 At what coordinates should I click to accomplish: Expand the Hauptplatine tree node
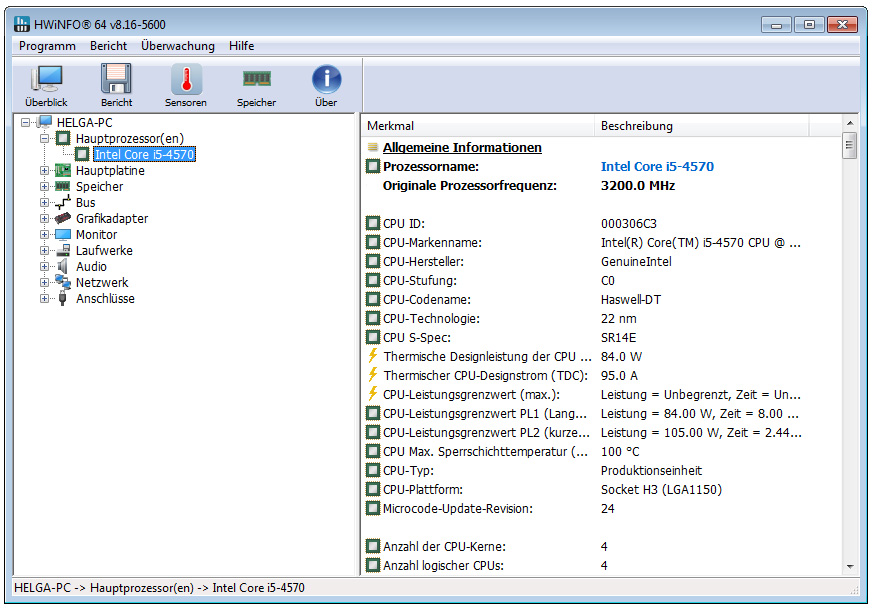click(x=44, y=171)
